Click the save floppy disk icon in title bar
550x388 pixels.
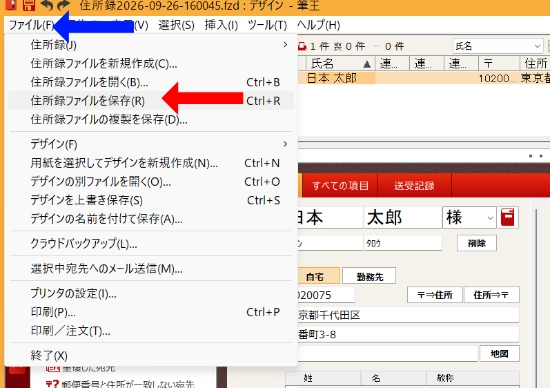pyautogui.click(x=29, y=5)
